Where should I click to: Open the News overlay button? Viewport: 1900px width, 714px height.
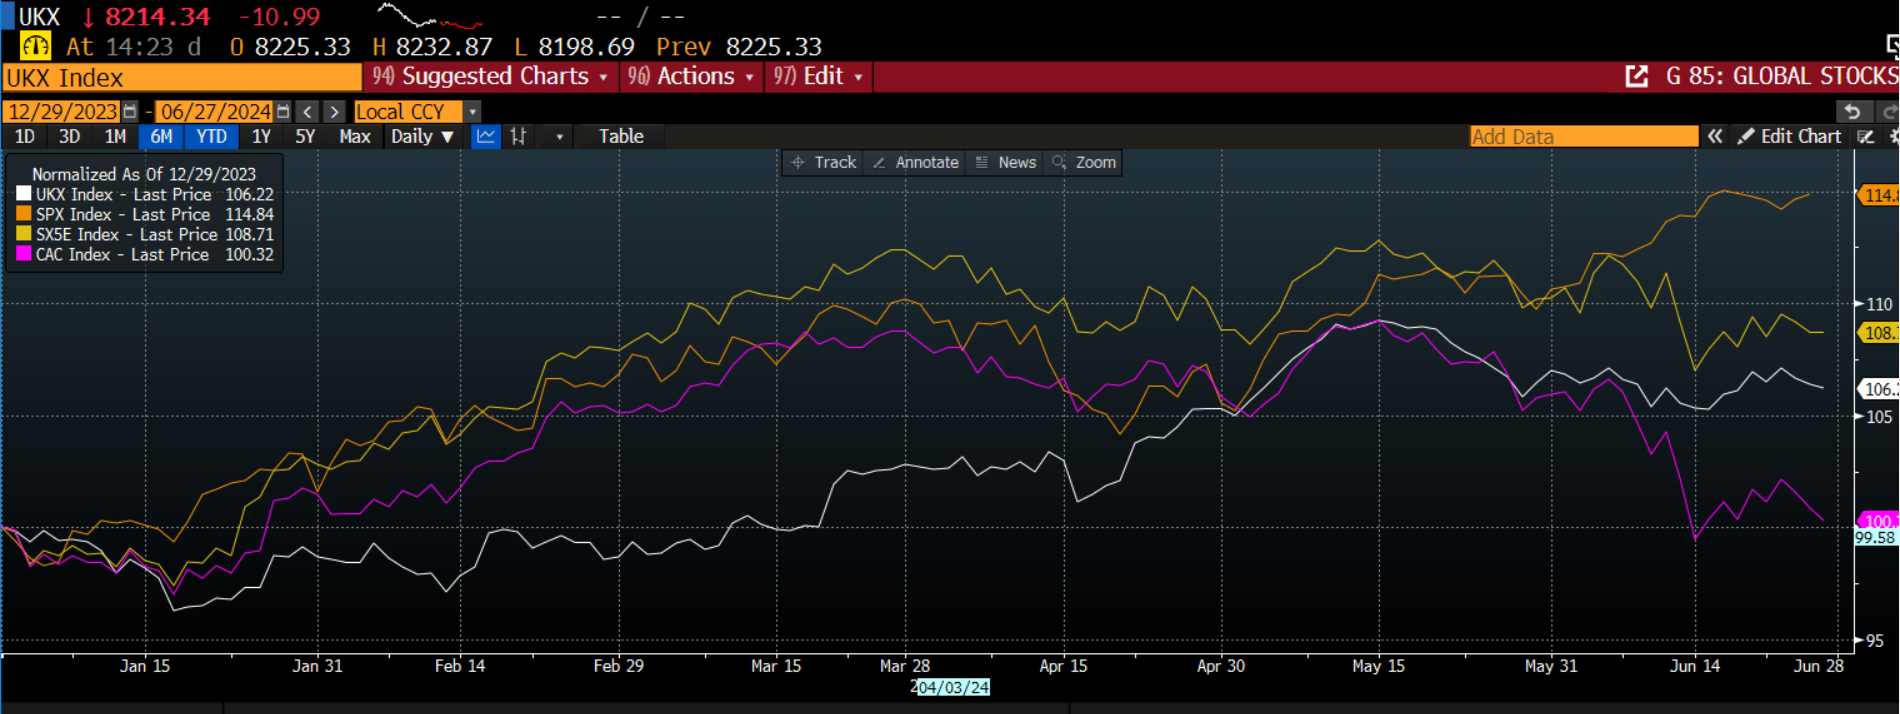[x=1006, y=163]
